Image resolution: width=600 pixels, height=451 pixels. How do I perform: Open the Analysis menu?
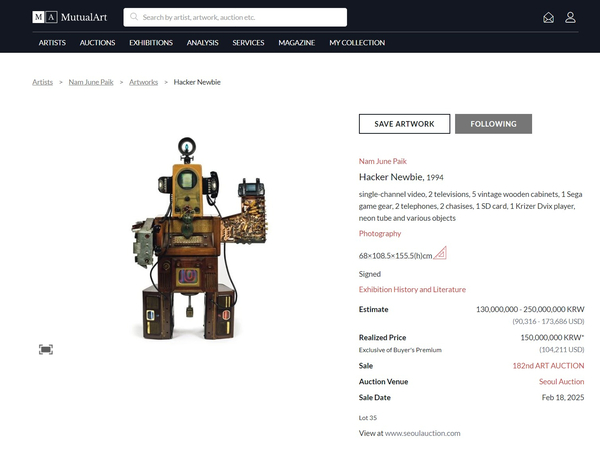pyautogui.click(x=202, y=43)
